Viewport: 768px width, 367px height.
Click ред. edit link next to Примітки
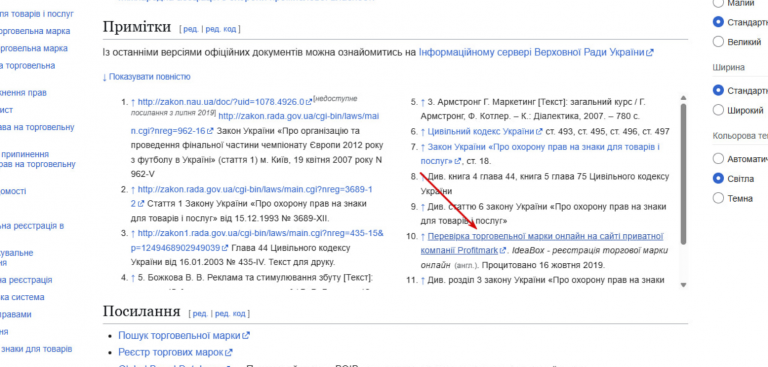[191, 29]
